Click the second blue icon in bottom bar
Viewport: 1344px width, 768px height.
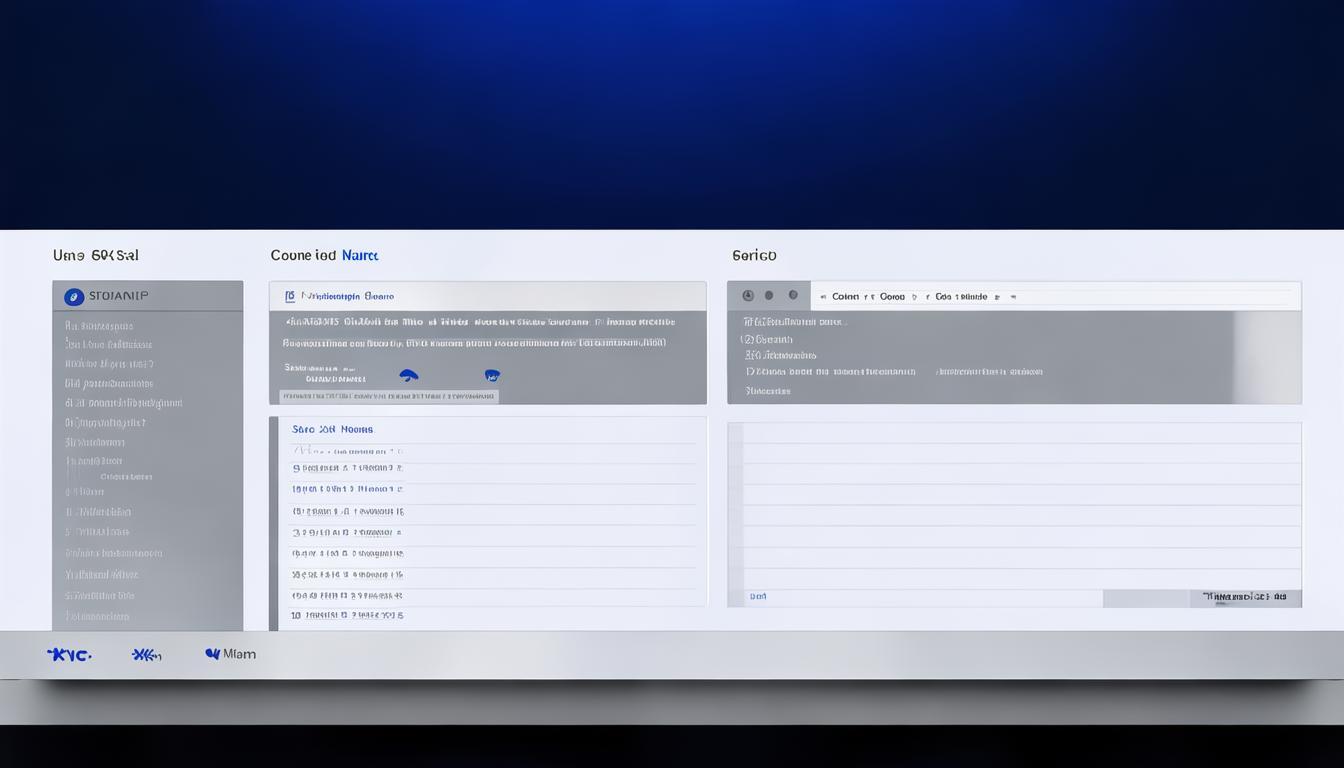point(146,655)
